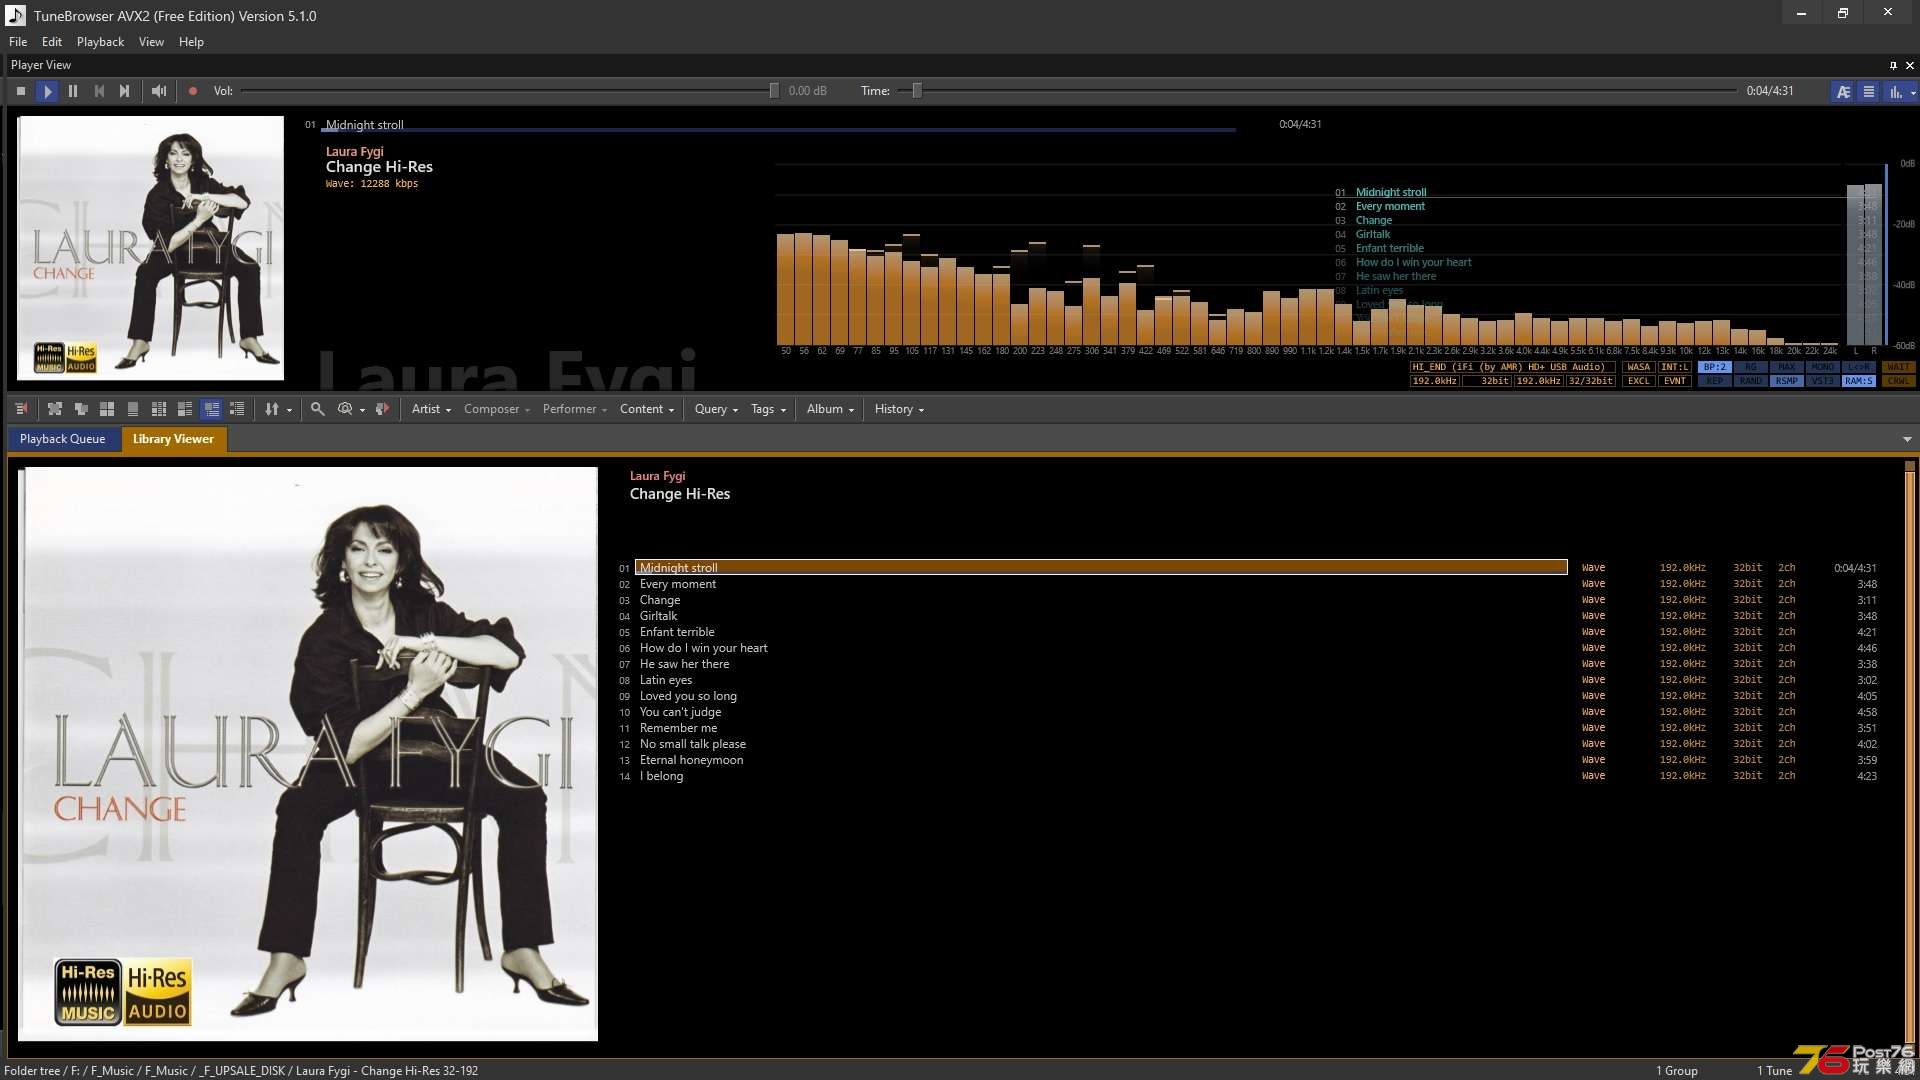
Task: Click the sort order arrows icon
Action: pyautogui.click(x=271, y=409)
